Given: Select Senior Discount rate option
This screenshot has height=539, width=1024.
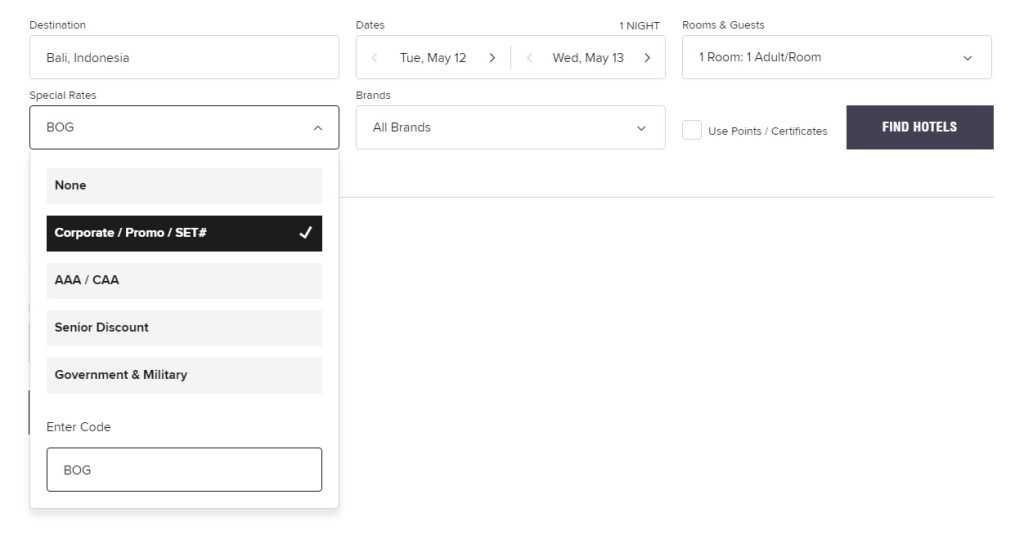Looking at the screenshot, I should 184,328.
